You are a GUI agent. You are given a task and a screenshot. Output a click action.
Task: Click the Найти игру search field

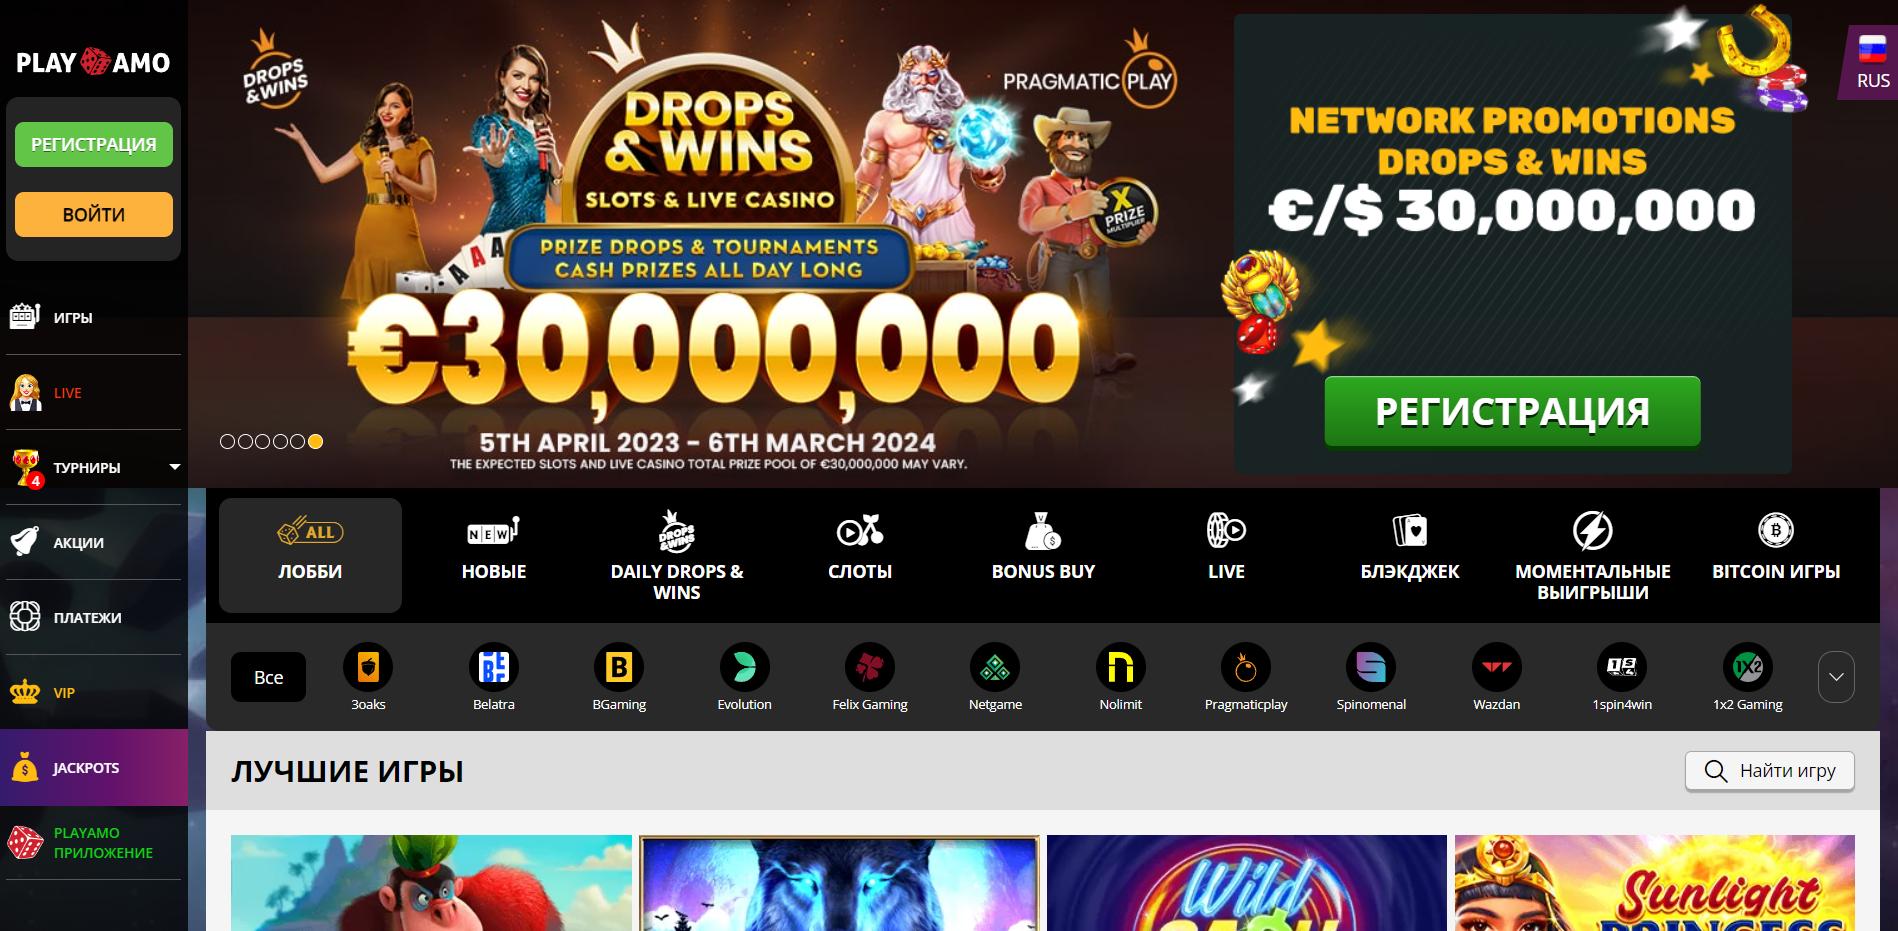pyautogui.click(x=1770, y=771)
